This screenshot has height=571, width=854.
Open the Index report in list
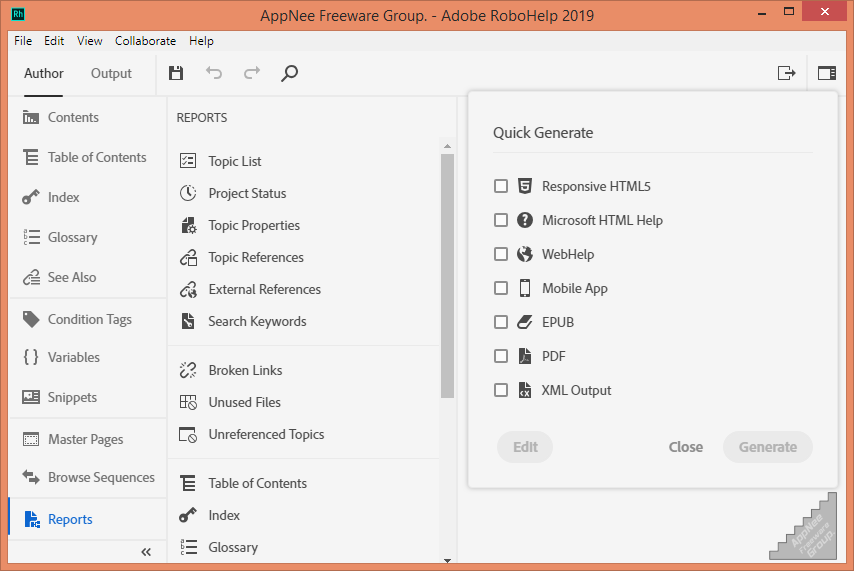224,515
